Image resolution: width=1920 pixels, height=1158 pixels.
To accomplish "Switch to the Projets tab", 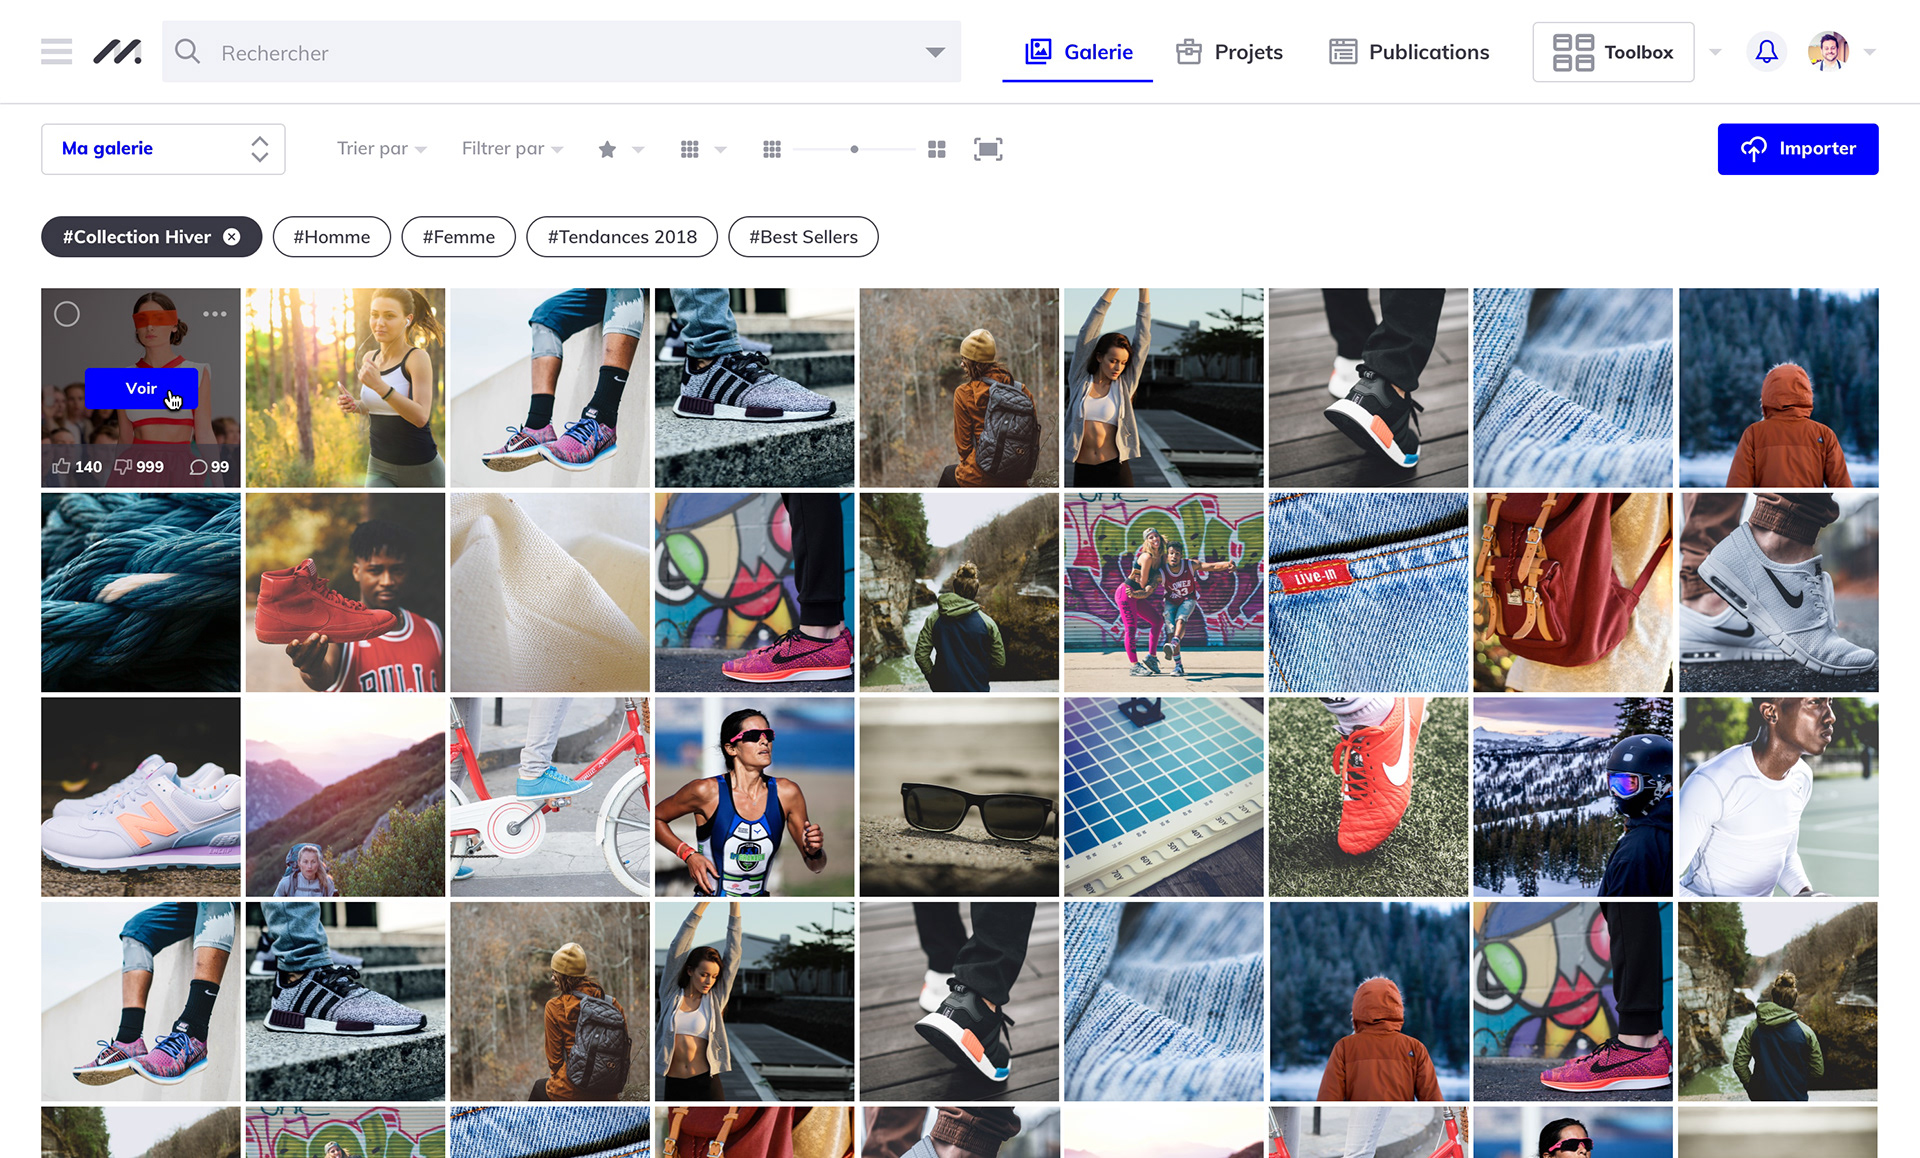I will tap(1229, 52).
